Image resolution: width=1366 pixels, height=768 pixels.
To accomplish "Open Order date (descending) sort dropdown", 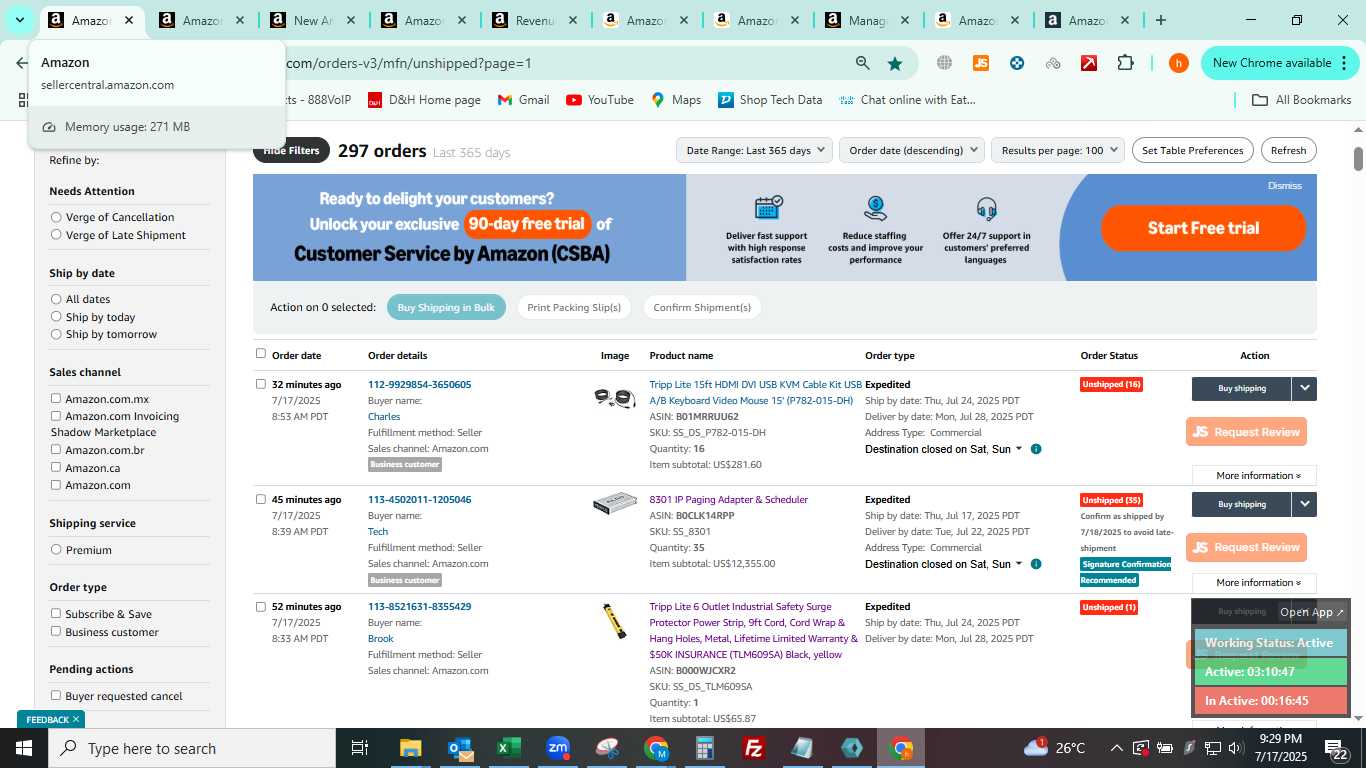I will pyautogui.click(x=912, y=150).
